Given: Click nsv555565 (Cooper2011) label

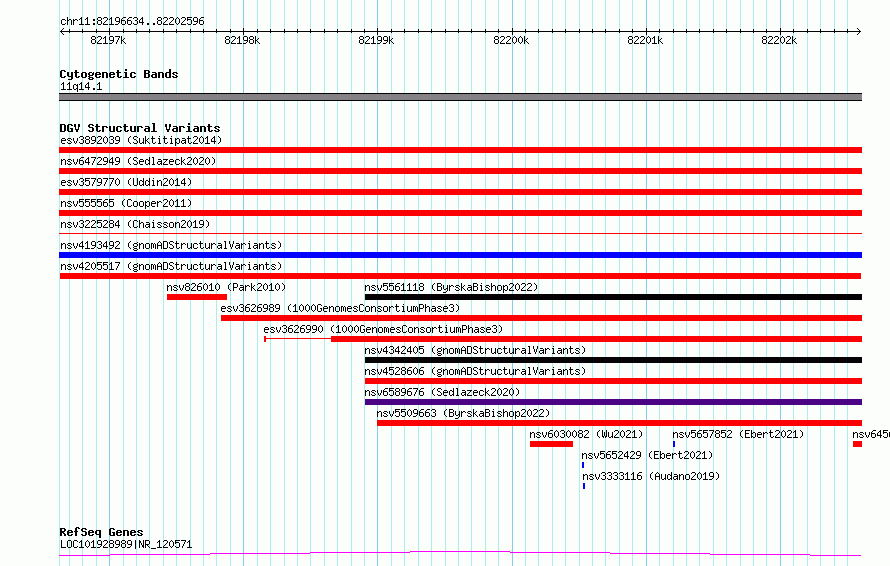Looking at the screenshot, I should coord(126,203).
